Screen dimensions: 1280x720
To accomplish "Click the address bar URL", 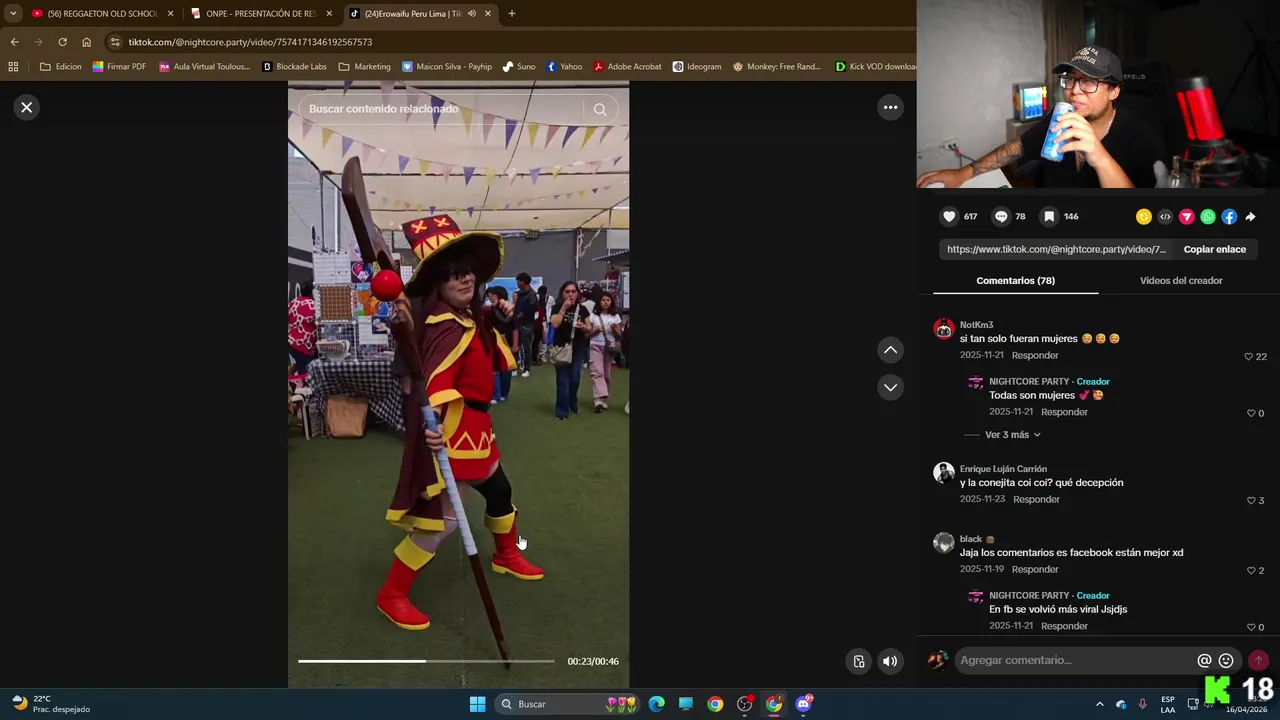I will pyautogui.click(x=250, y=42).
